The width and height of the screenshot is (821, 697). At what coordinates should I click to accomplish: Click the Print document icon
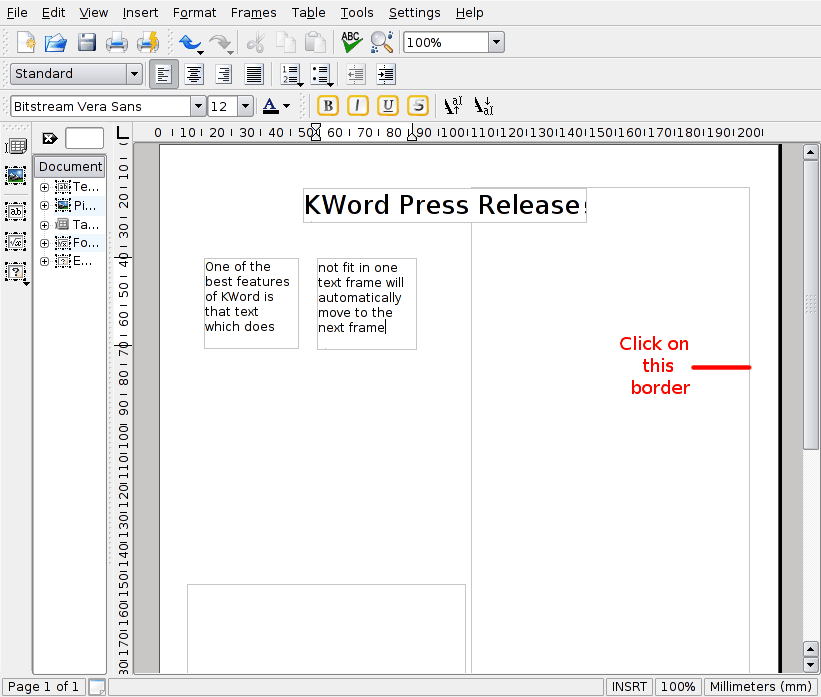tap(118, 42)
